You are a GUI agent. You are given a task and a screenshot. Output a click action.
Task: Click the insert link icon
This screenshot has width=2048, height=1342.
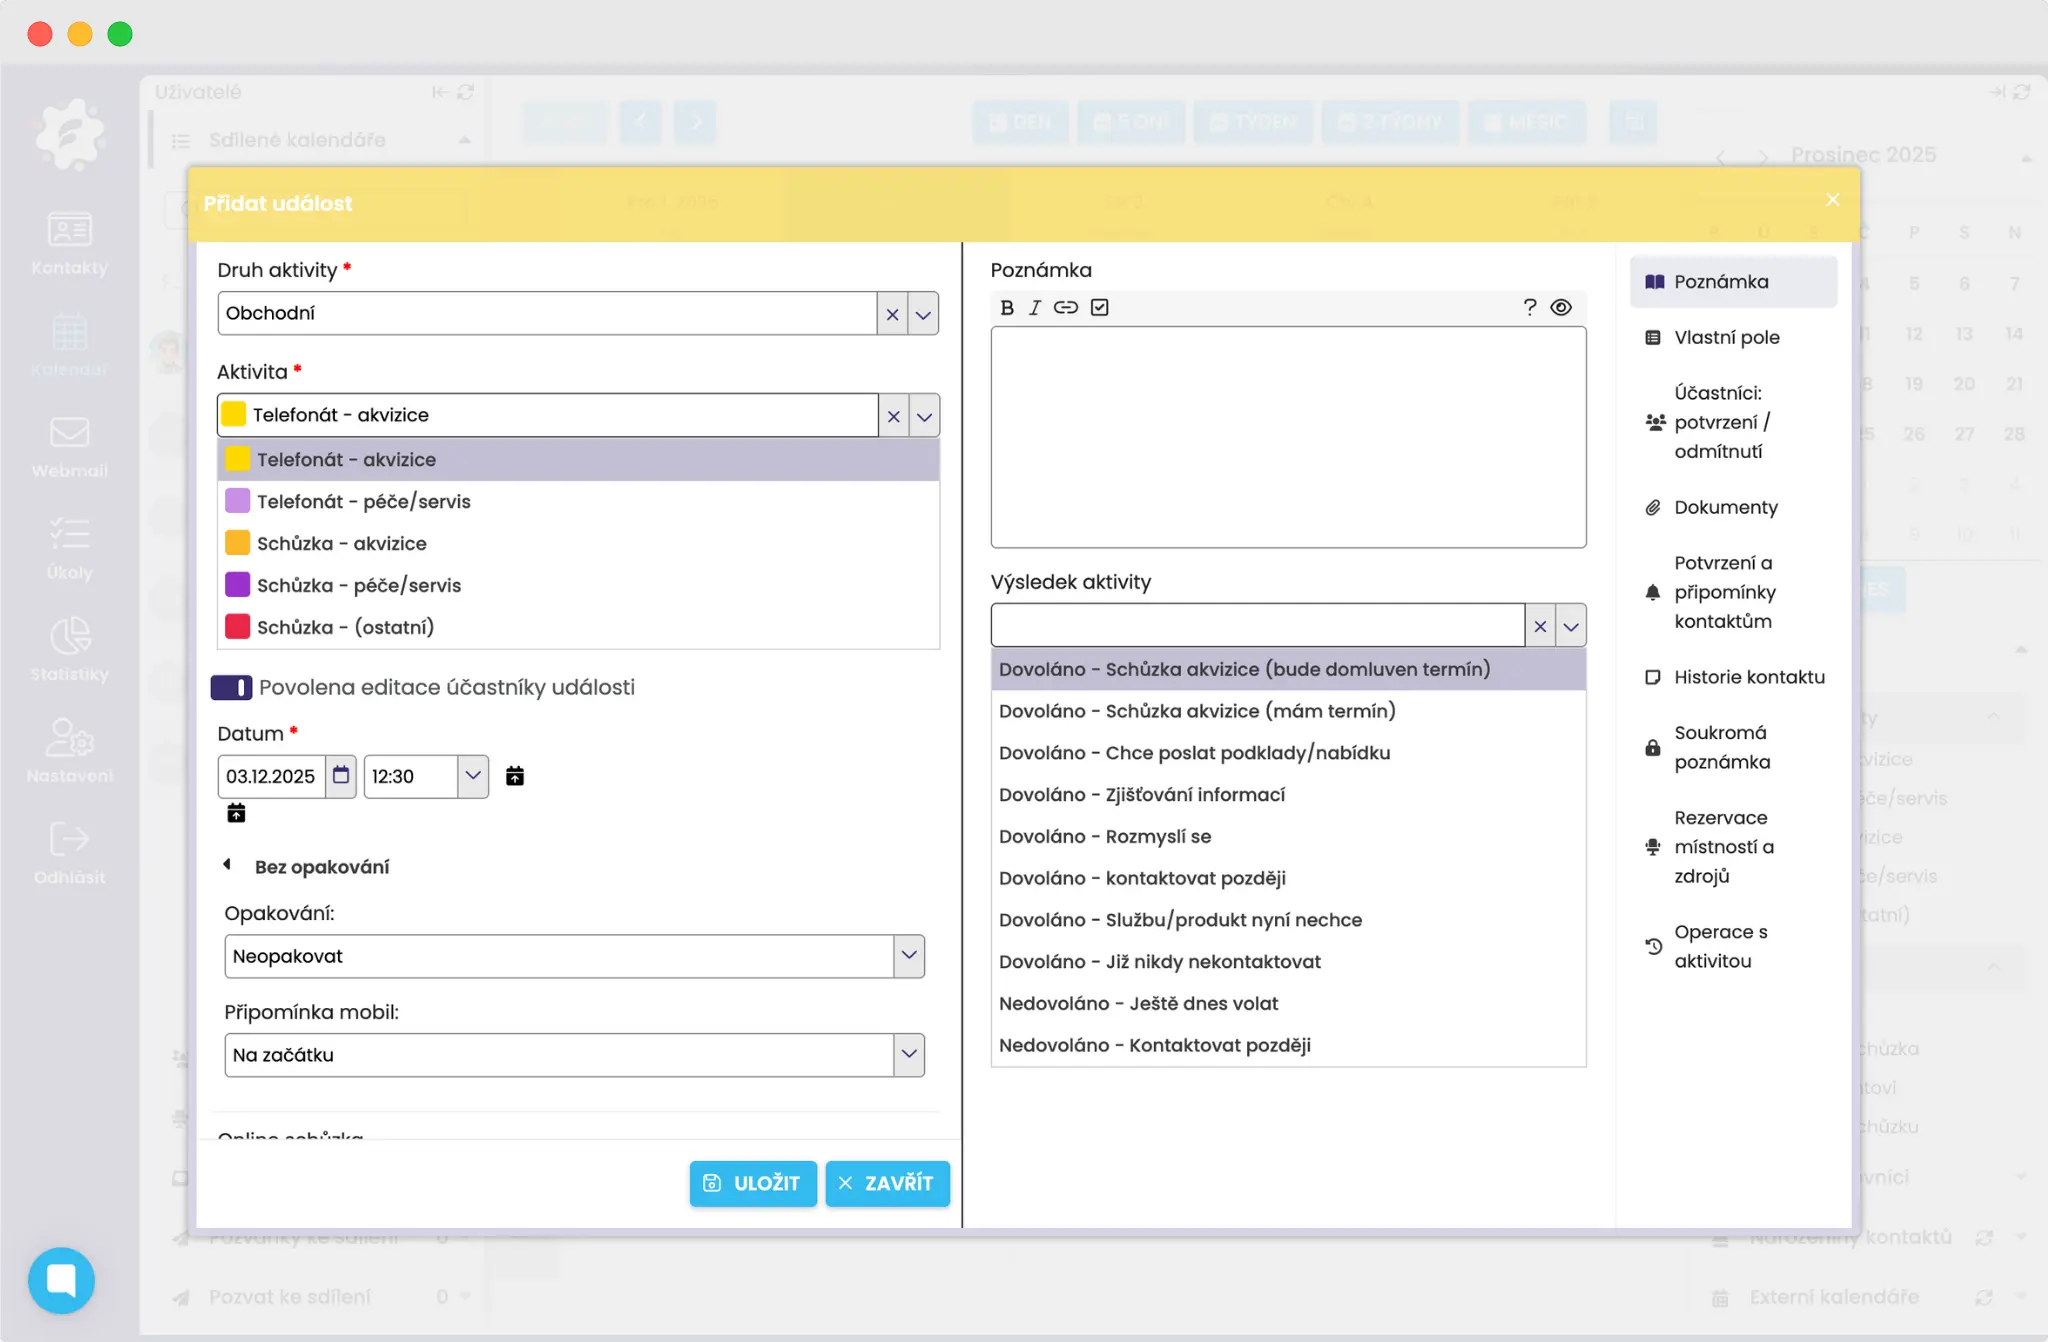(x=1066, y=308)
